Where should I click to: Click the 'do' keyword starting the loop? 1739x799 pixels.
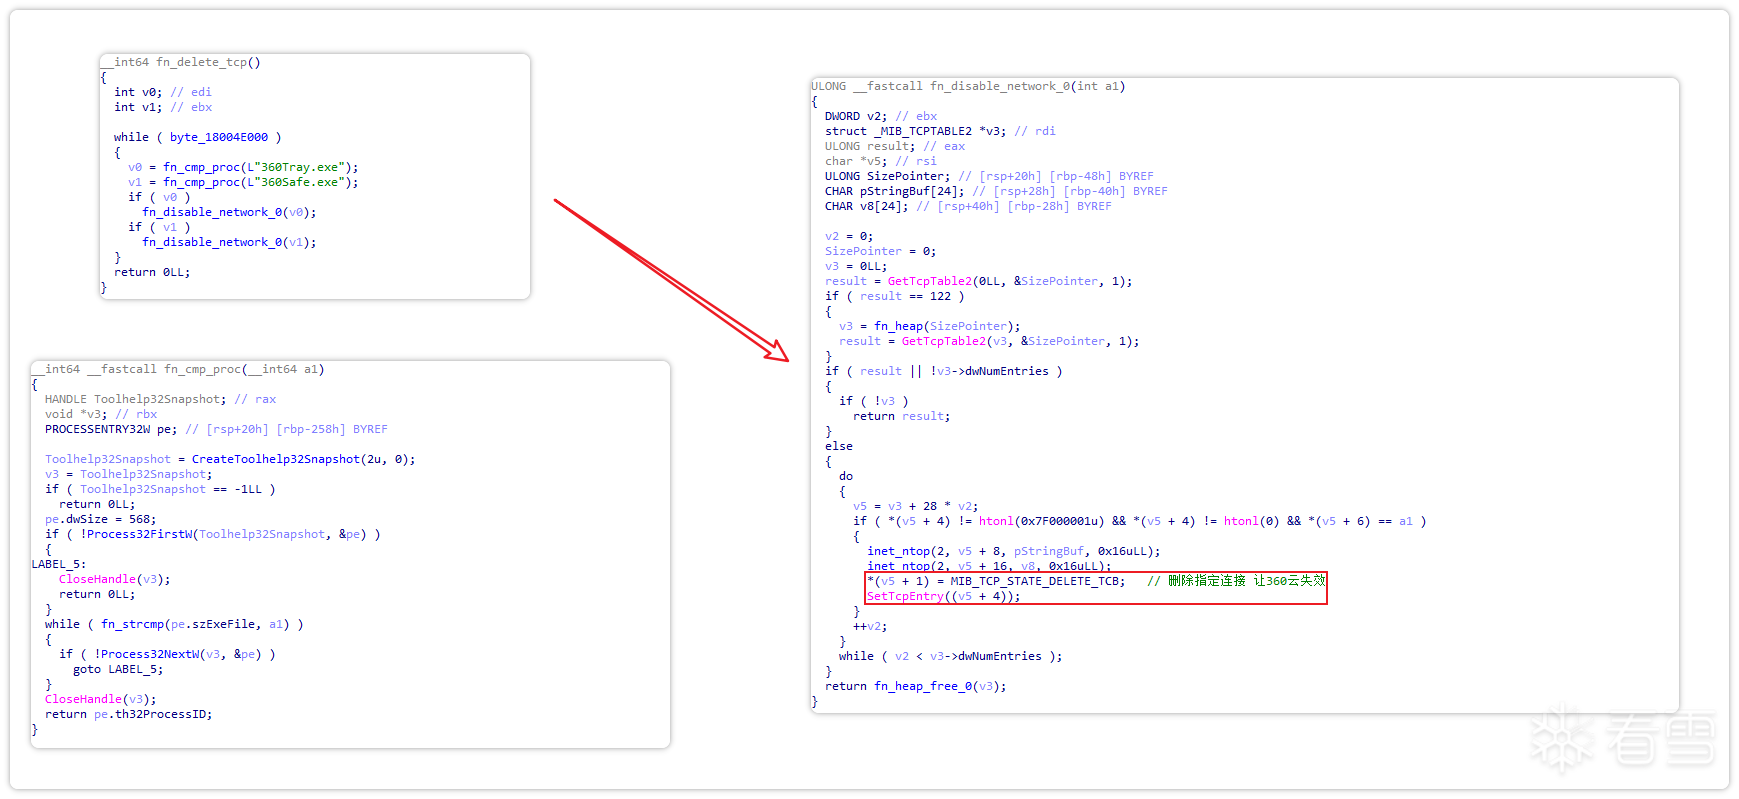(846, 476)
